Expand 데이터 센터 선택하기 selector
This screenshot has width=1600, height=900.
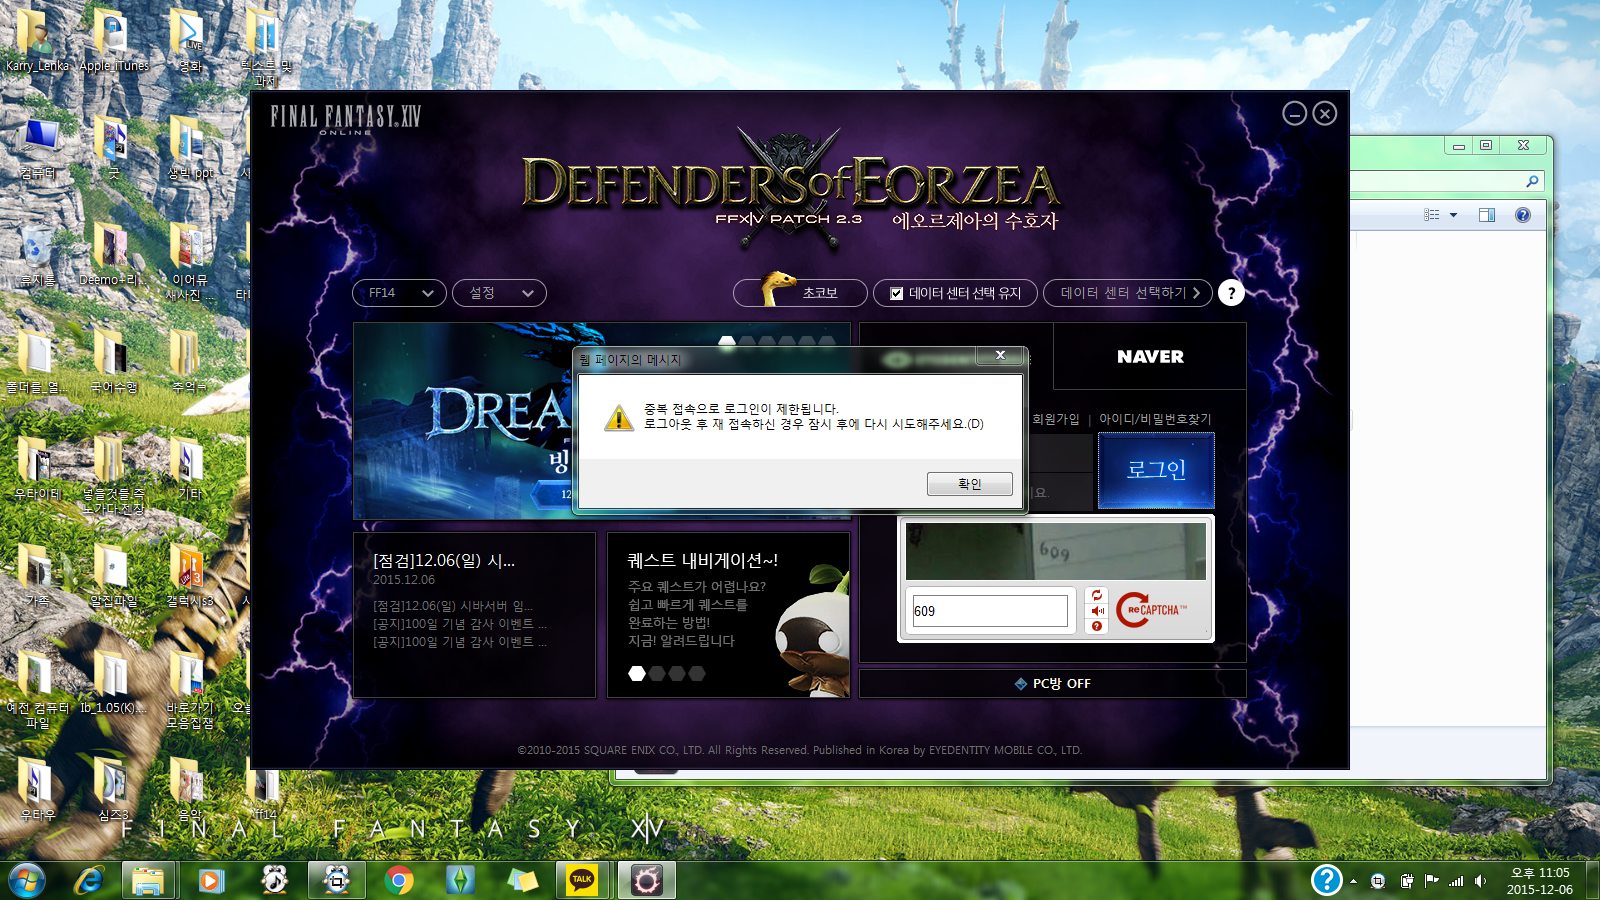pos(1128,293)
